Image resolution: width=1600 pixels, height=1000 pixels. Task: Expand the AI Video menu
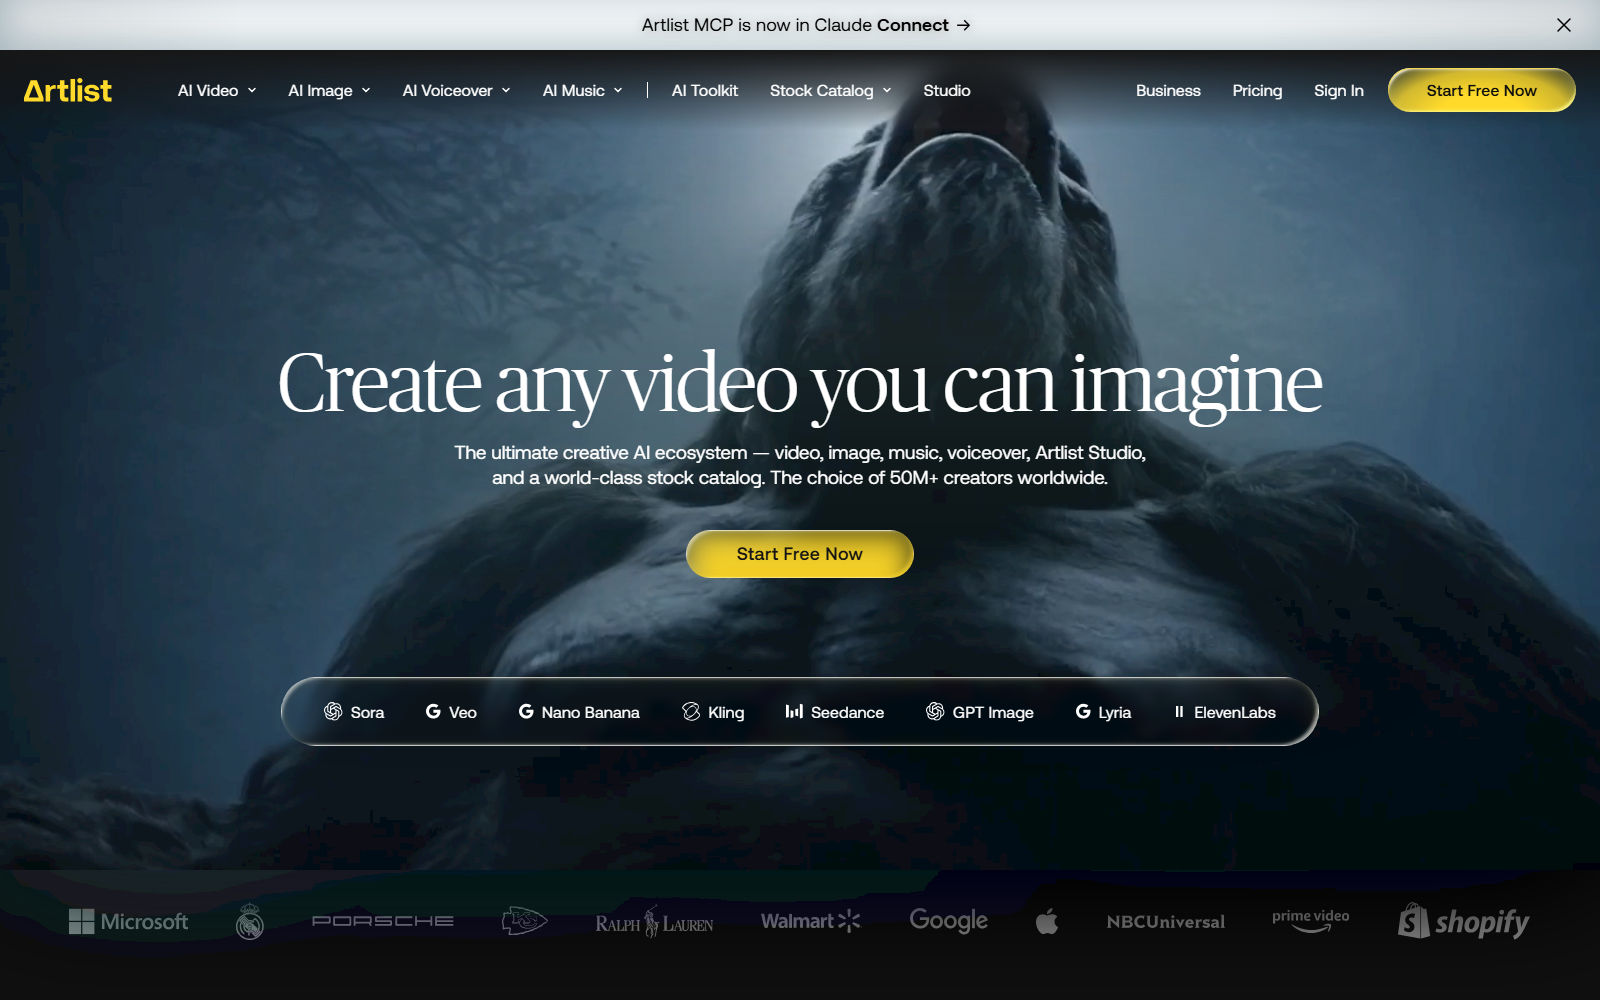(x=217, y=91)
